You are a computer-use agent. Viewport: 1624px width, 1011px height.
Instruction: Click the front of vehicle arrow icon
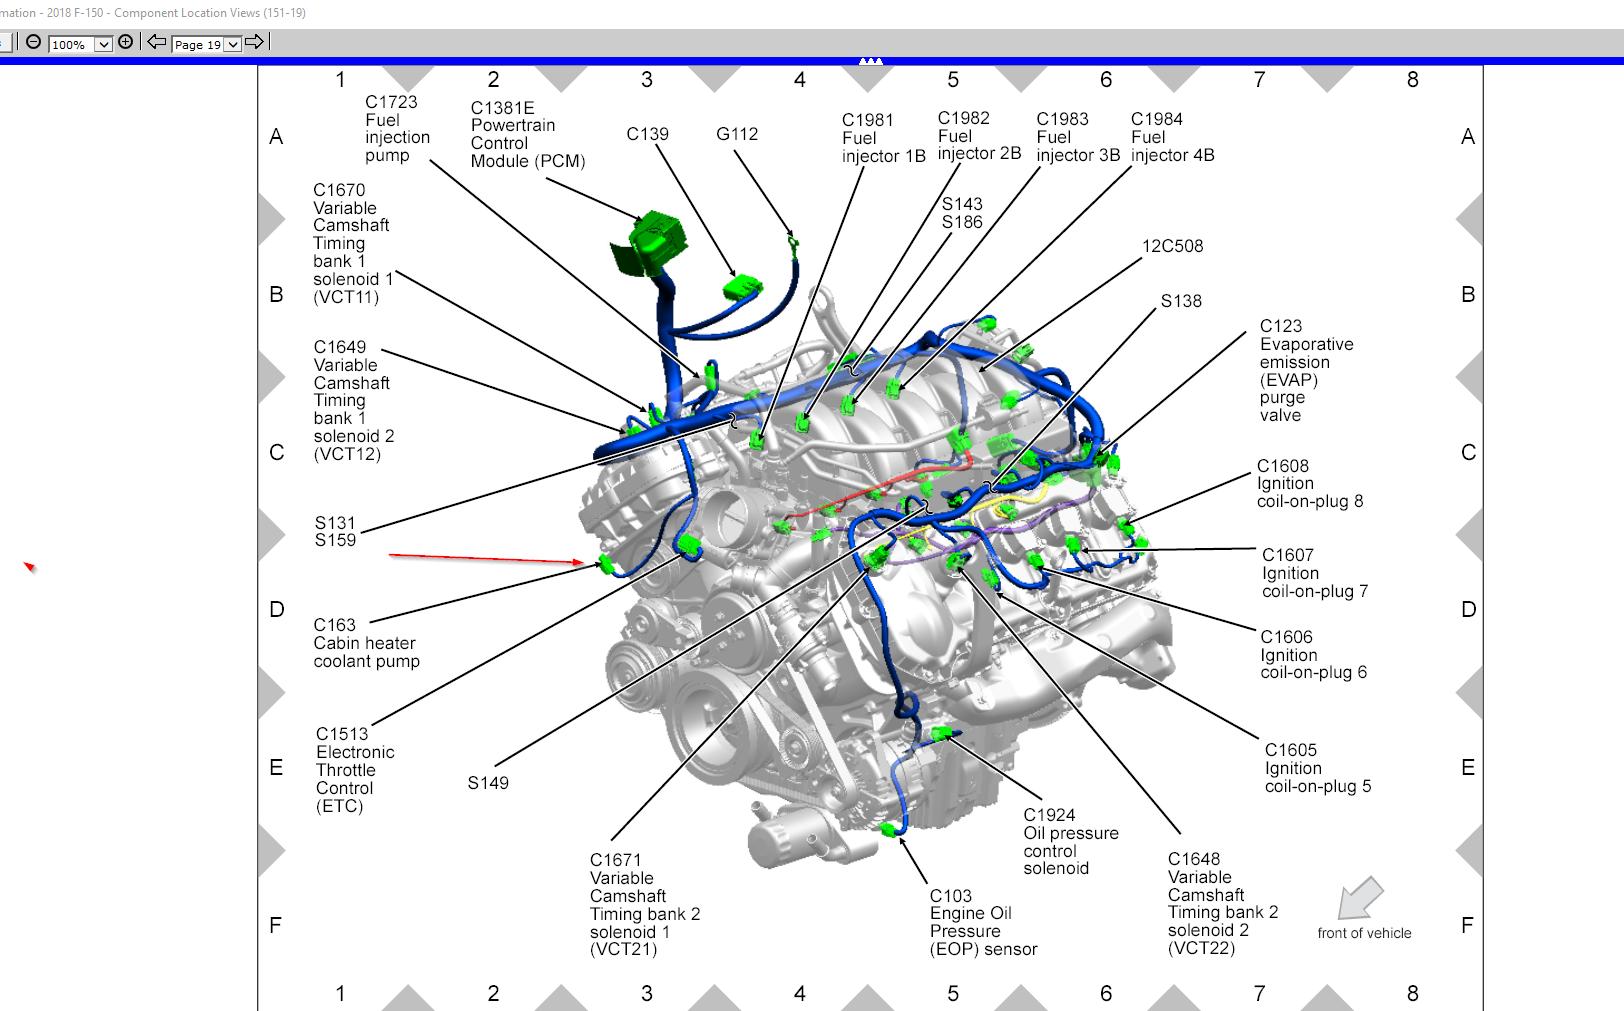click(1360, 897)
